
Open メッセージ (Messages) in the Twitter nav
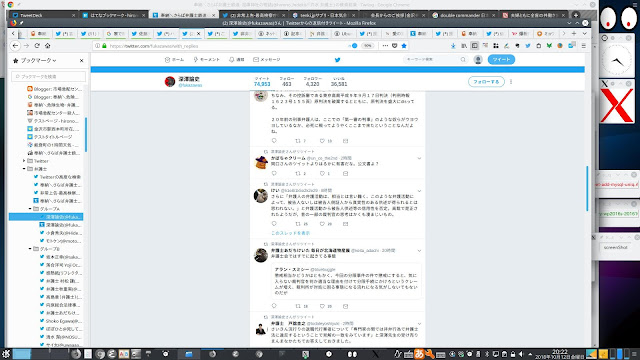[267, 60]
